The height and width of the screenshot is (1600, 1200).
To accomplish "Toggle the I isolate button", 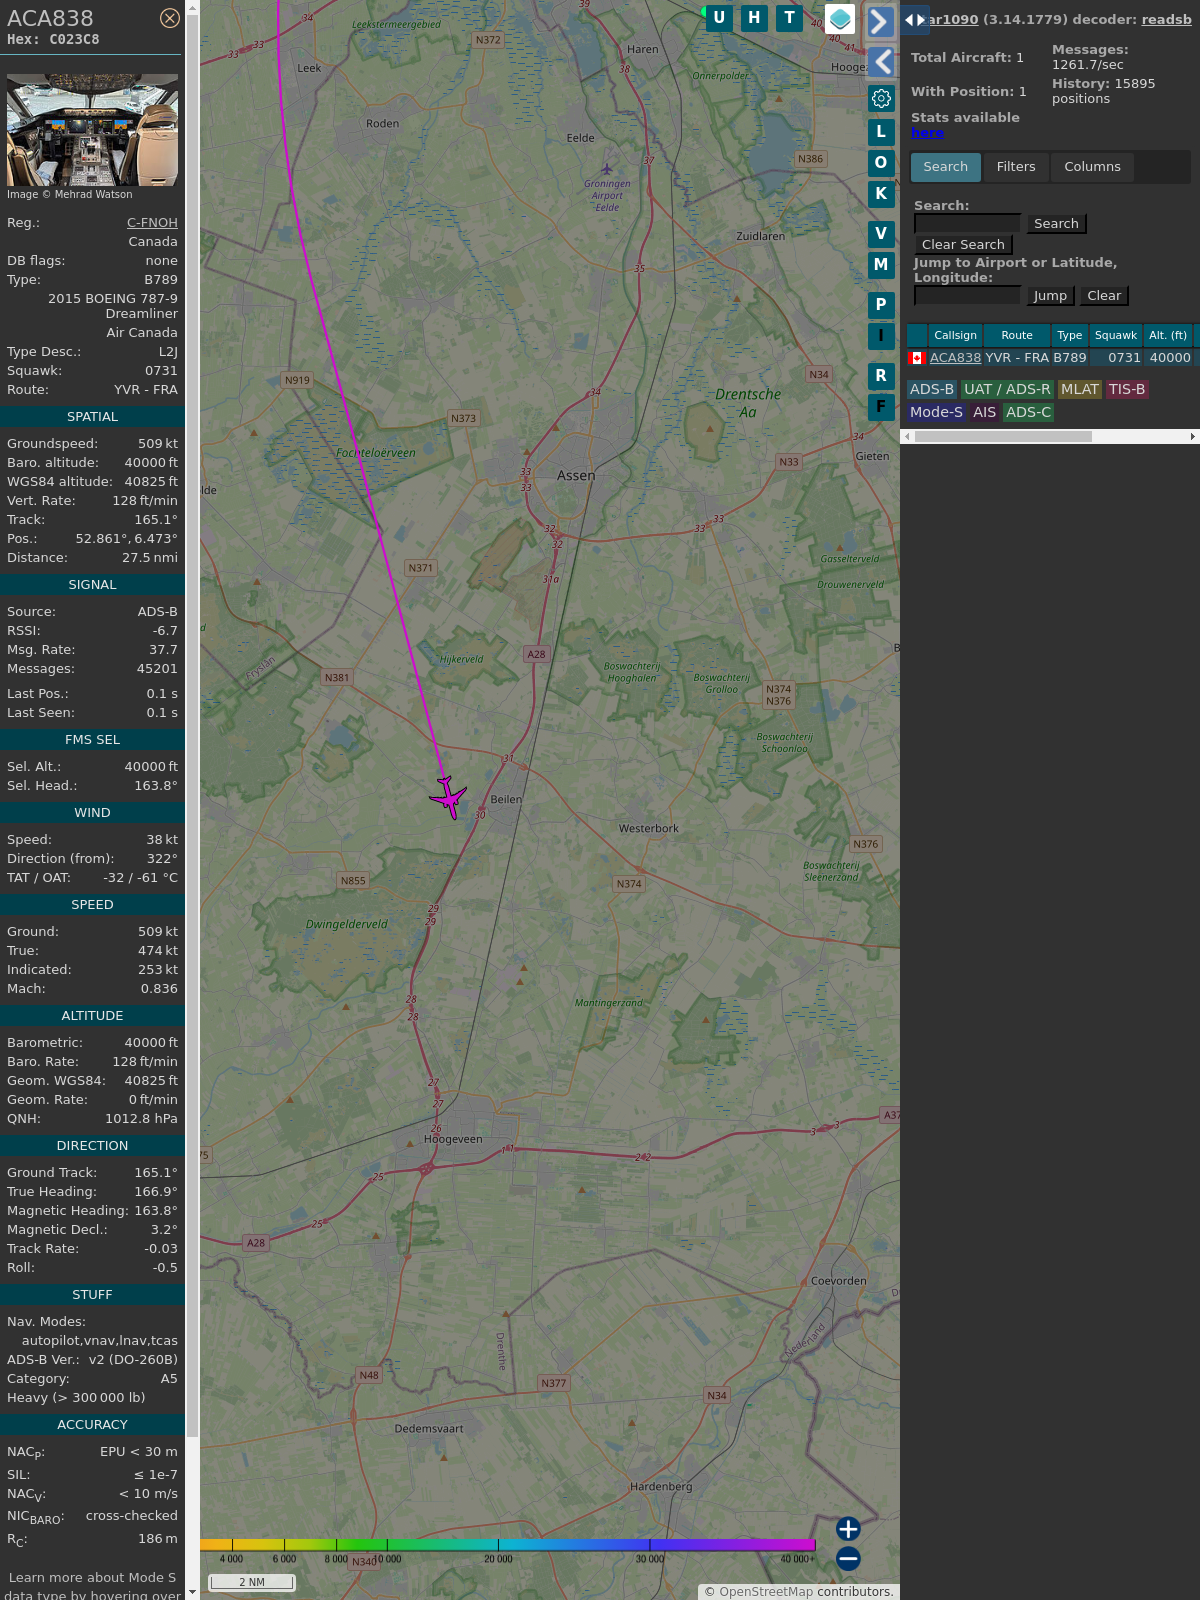I will coord(881,336).
